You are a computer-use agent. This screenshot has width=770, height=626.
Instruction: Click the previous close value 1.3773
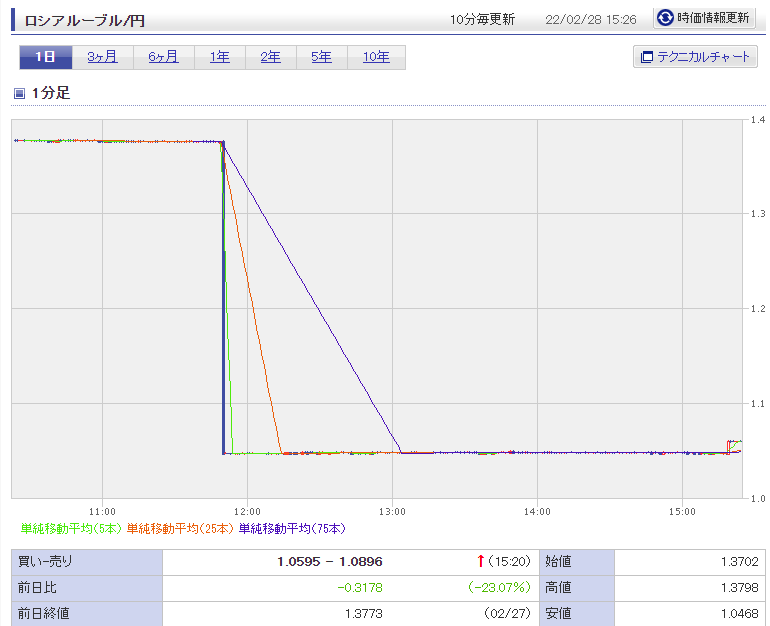click(x=363, y=614)
